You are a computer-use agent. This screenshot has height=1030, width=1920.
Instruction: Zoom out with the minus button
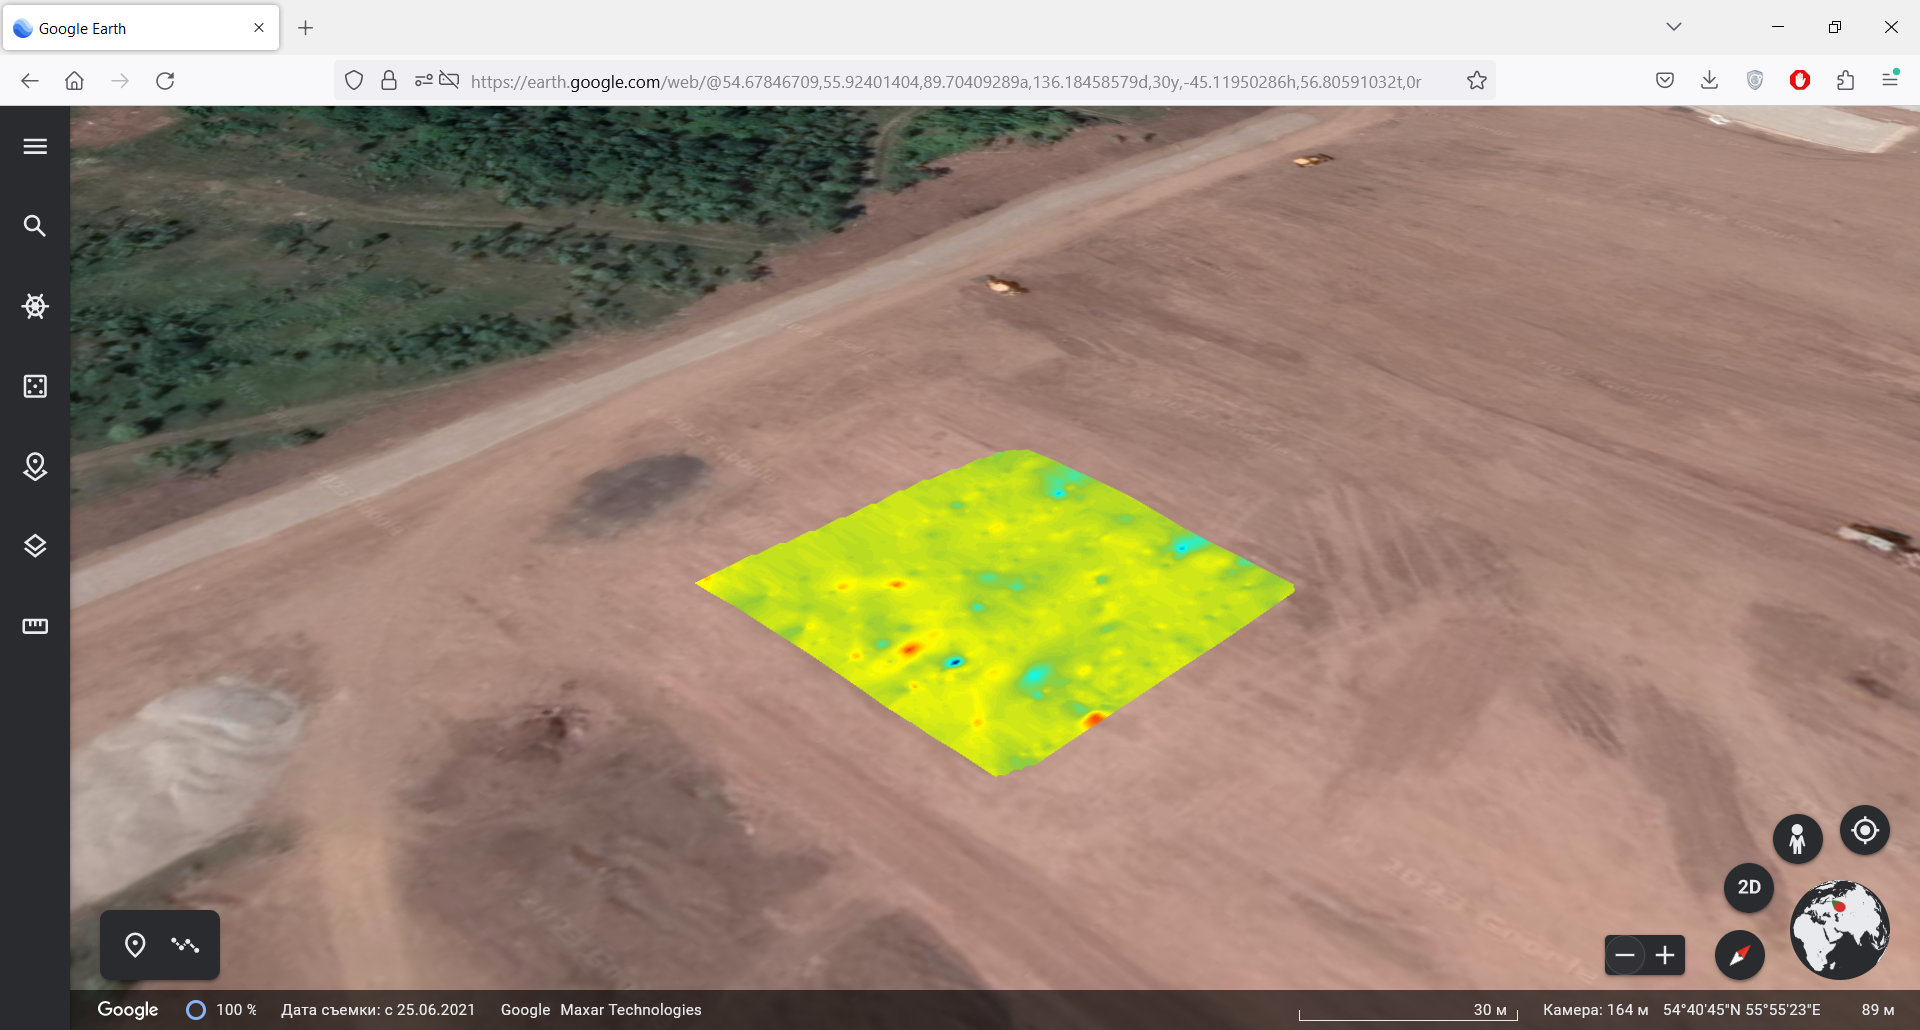[x=1625, y=955]
